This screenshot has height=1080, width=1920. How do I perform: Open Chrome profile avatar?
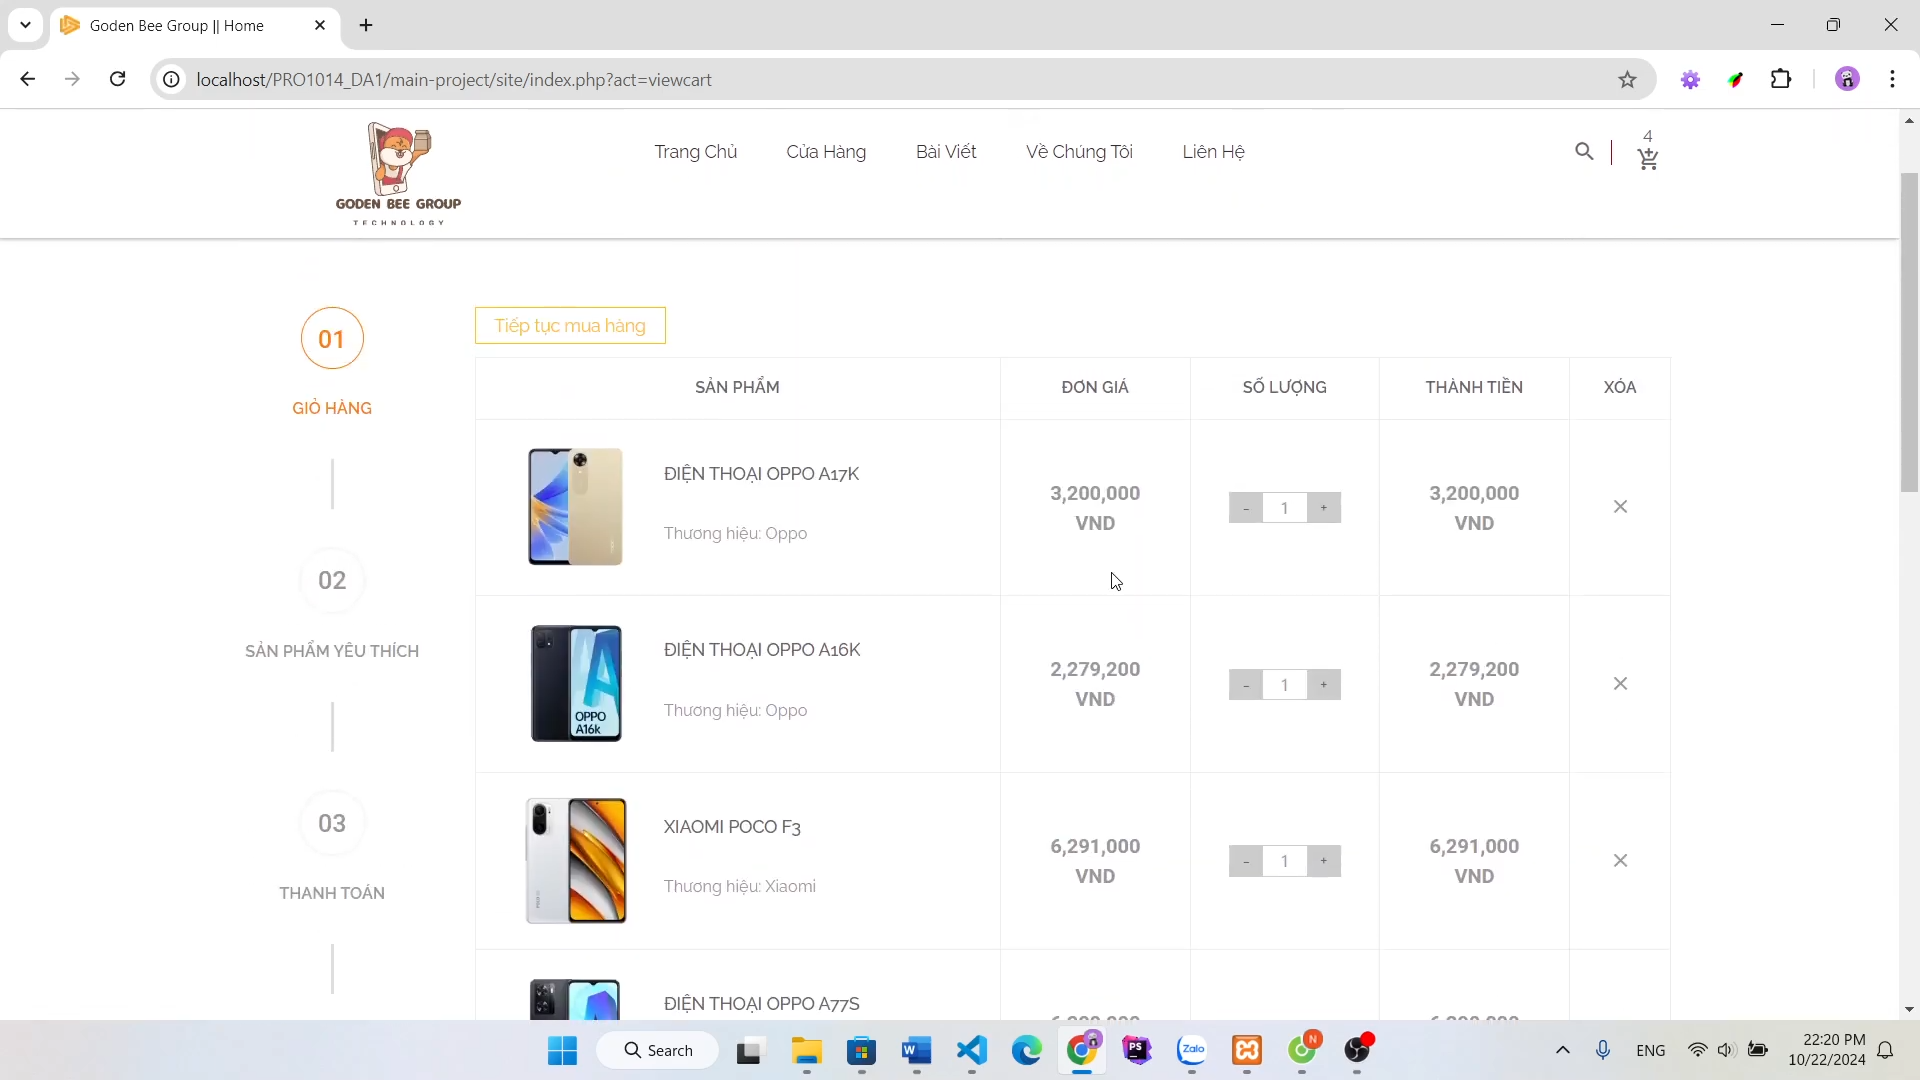[1847, 79]
